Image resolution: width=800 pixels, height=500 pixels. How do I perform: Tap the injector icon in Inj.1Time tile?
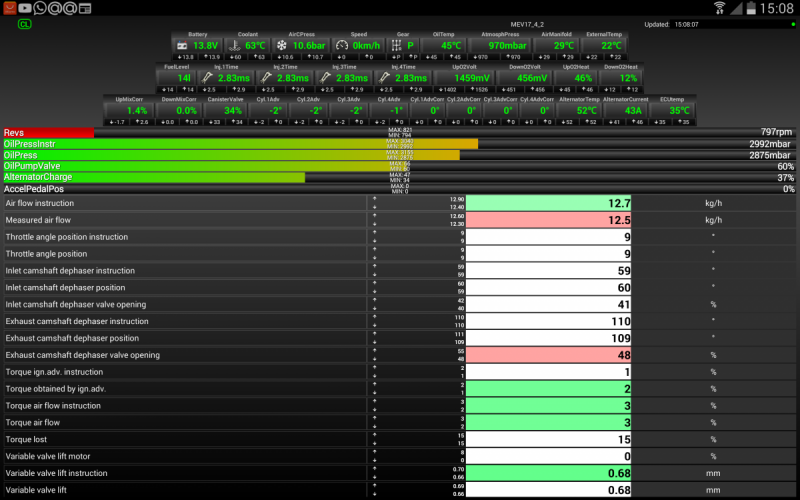tap(207, 77)
